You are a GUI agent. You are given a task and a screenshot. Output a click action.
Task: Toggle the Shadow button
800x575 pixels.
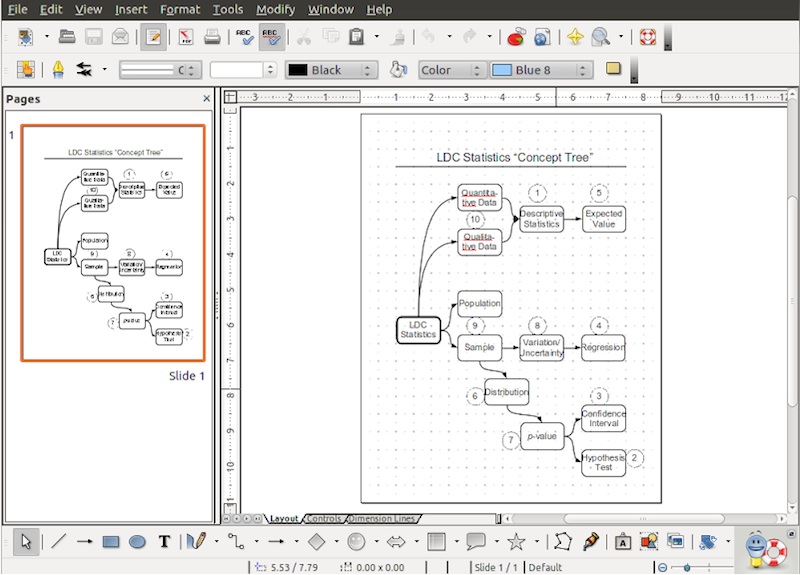[x=614, y=70]
